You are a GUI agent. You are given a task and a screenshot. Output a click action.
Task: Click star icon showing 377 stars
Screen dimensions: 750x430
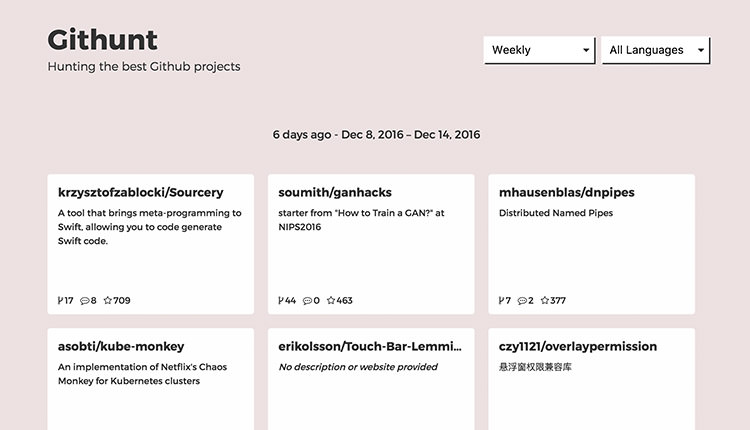545,300
